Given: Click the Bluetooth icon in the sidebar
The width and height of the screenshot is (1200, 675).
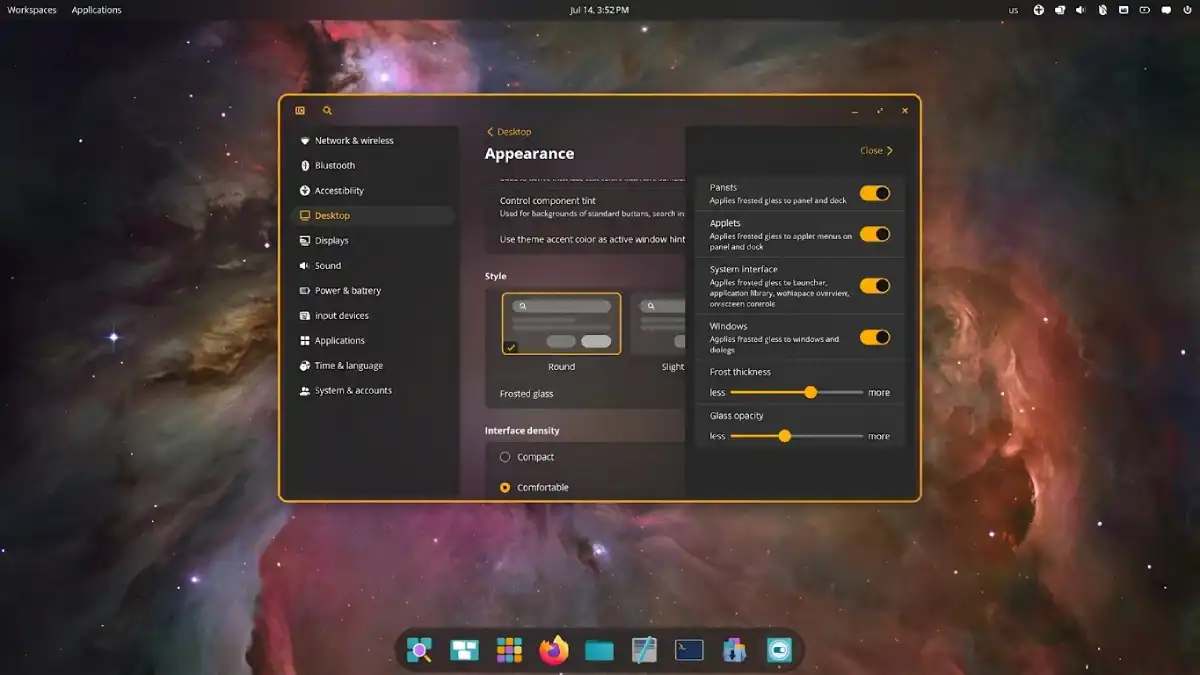Looking at the screenshot, I should coord(305,166).
